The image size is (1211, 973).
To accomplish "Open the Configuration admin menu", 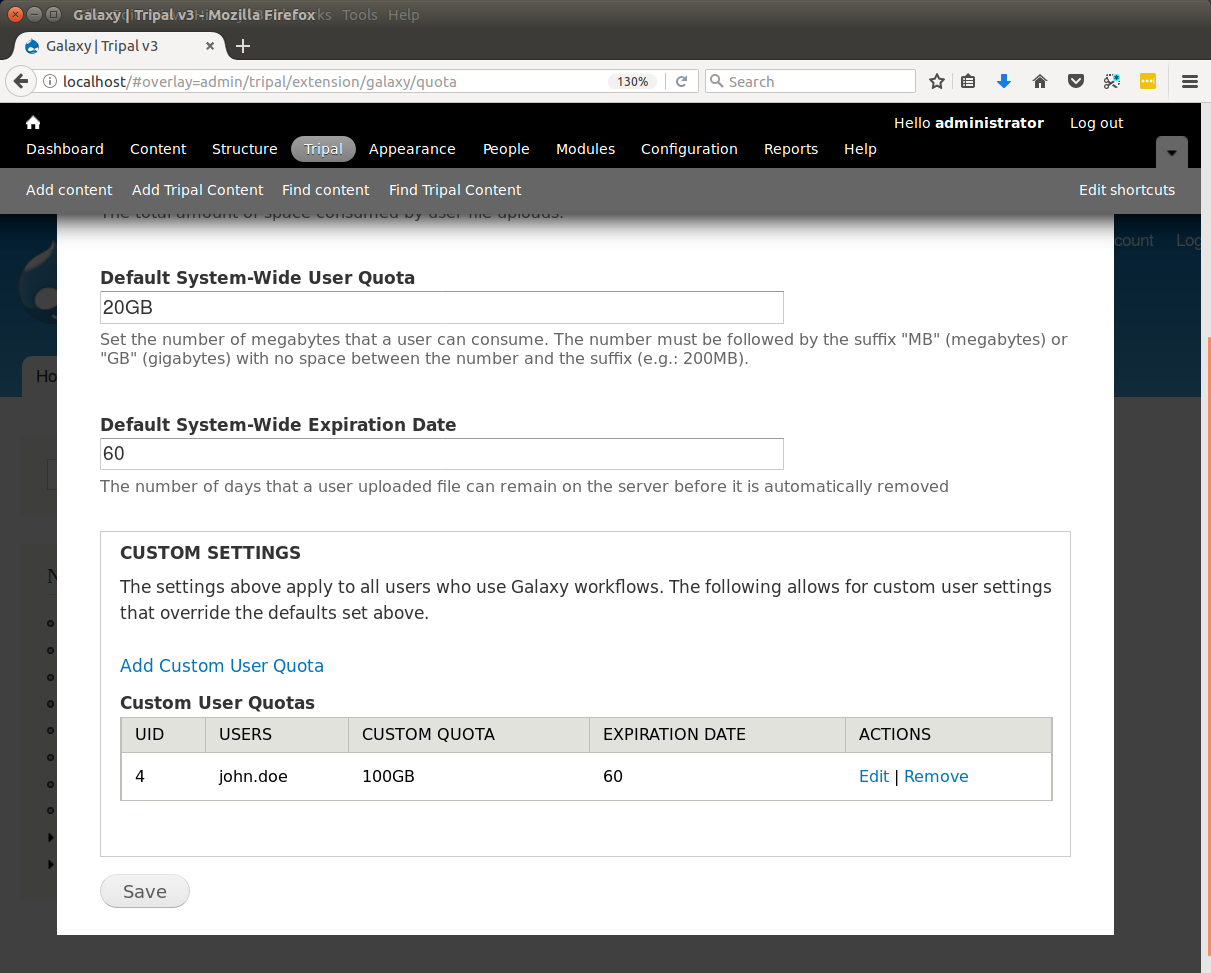I will click(x=689, y=149).
